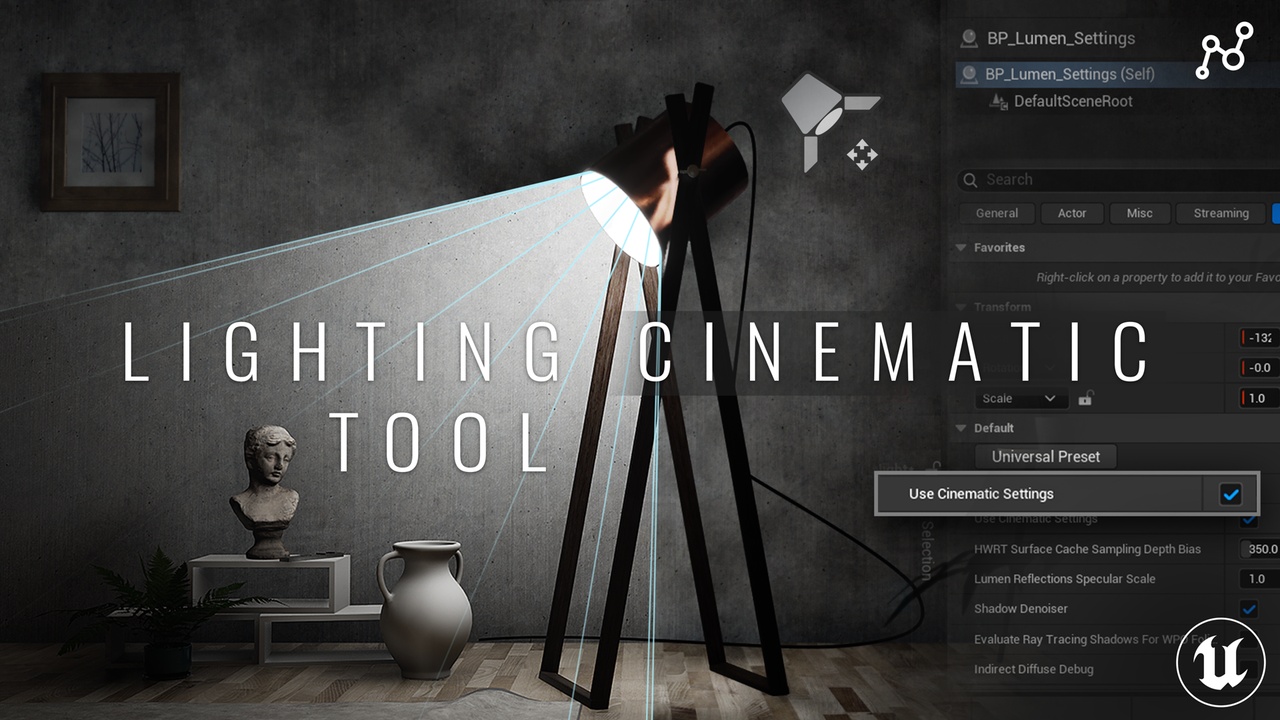Click the search magnifier icon

969,180
